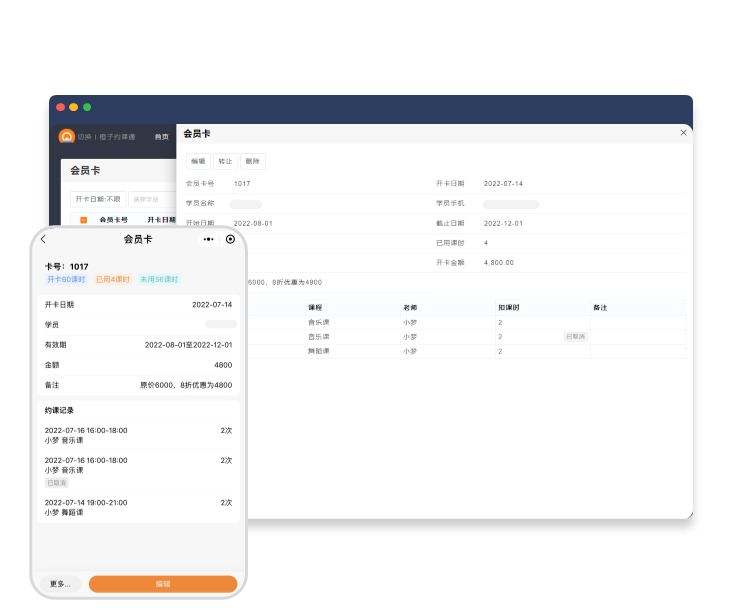
Task: Click the 切换 switch menu item
Action: coord(83,137)
